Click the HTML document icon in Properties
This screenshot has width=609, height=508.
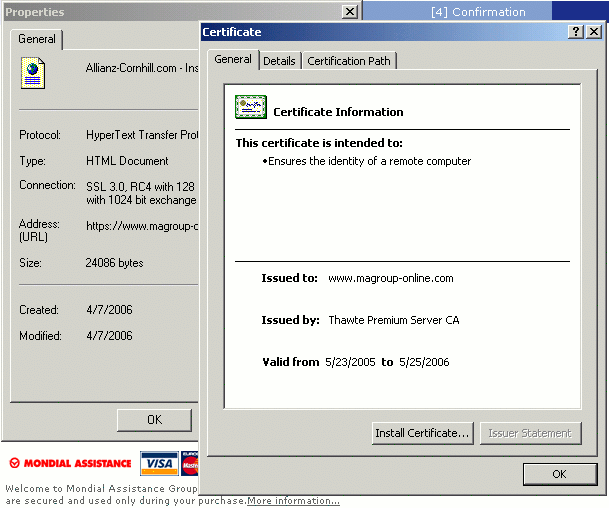click(33, 73)
